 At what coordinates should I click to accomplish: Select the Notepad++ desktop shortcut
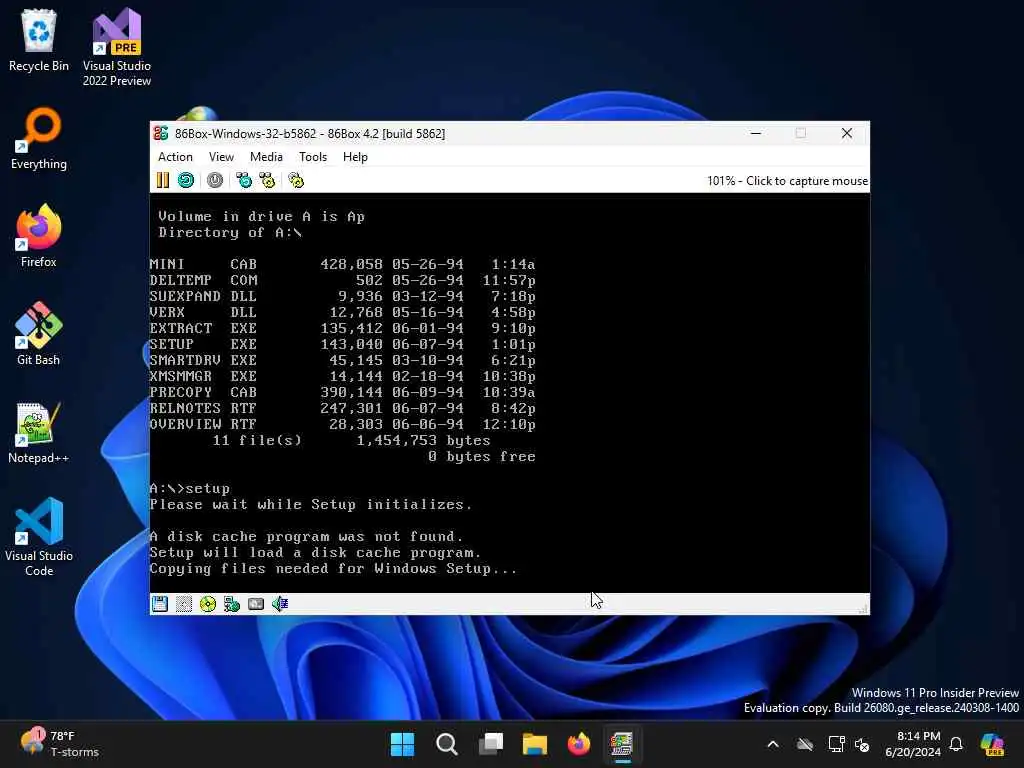(39, 432)
